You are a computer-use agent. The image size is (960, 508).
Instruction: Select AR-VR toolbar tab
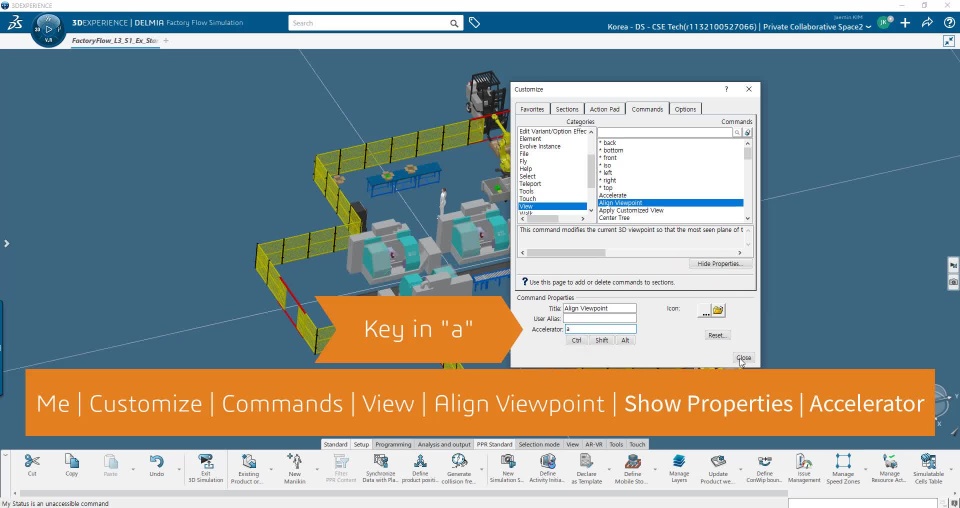tap(594, 444)
